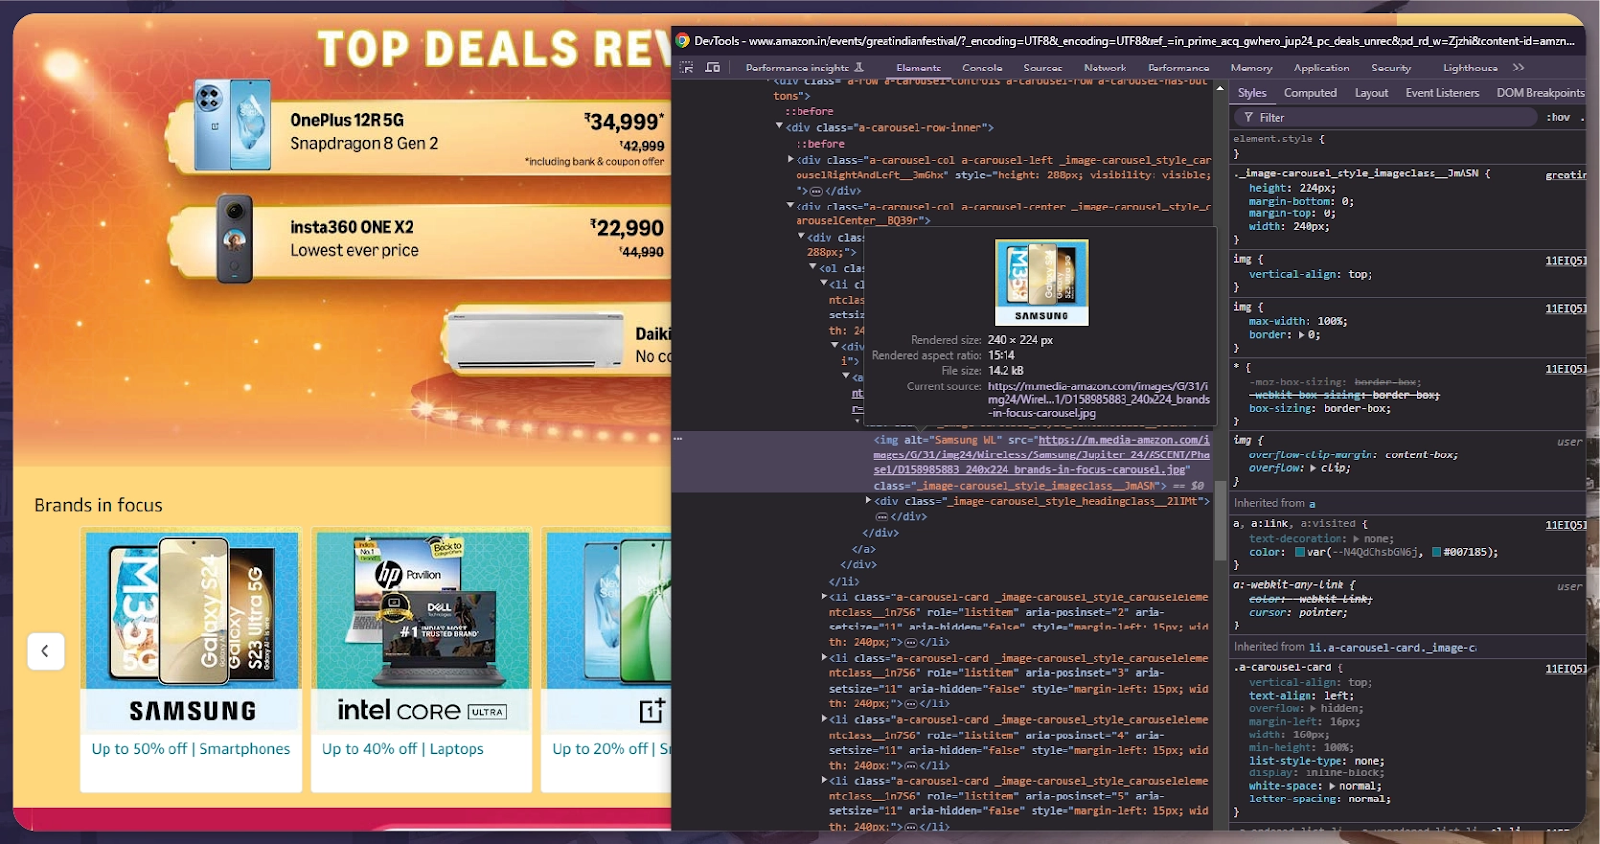Open the Samsung image source URL link
Image resolution: width=1600 pixels, height=844 pixels.
[1041, 455]
